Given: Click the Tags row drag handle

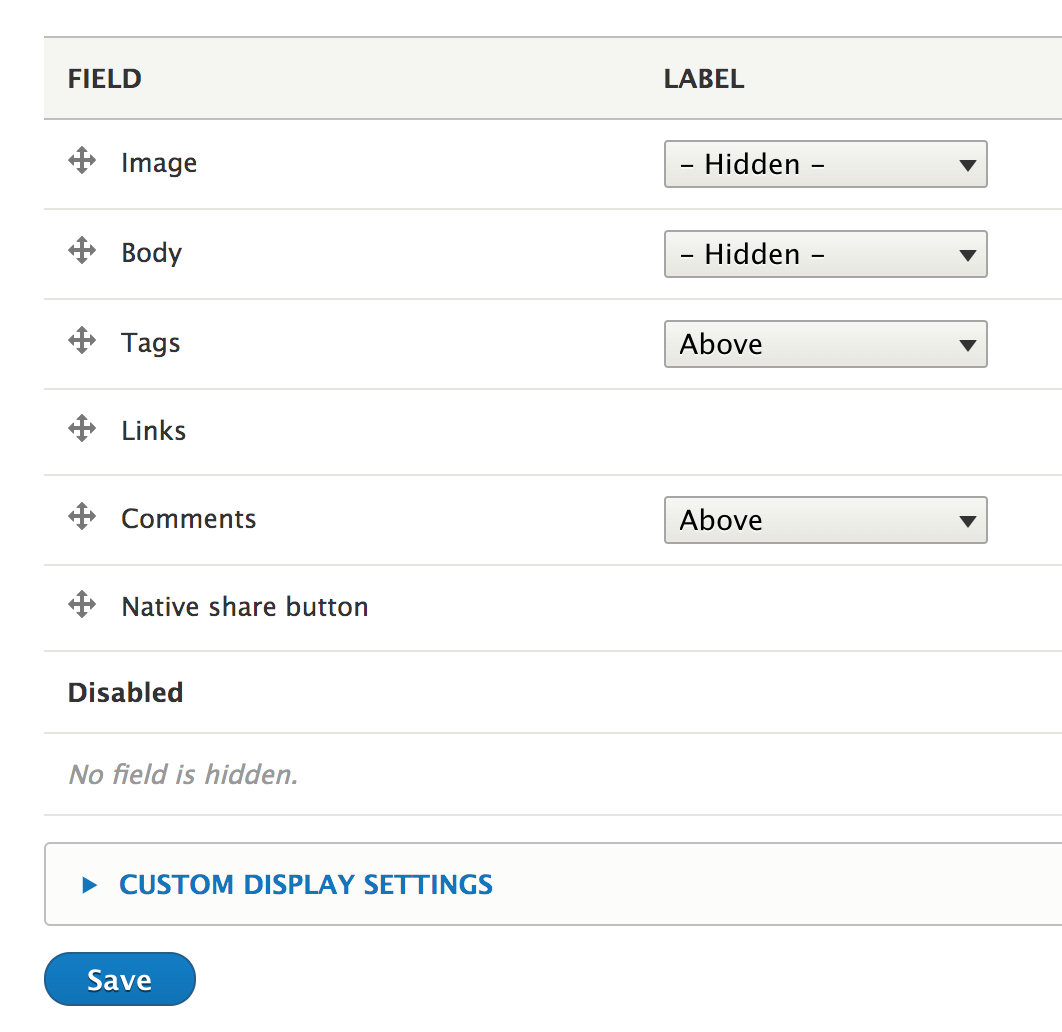Looking at the screenshot, I should click(81, 340).
